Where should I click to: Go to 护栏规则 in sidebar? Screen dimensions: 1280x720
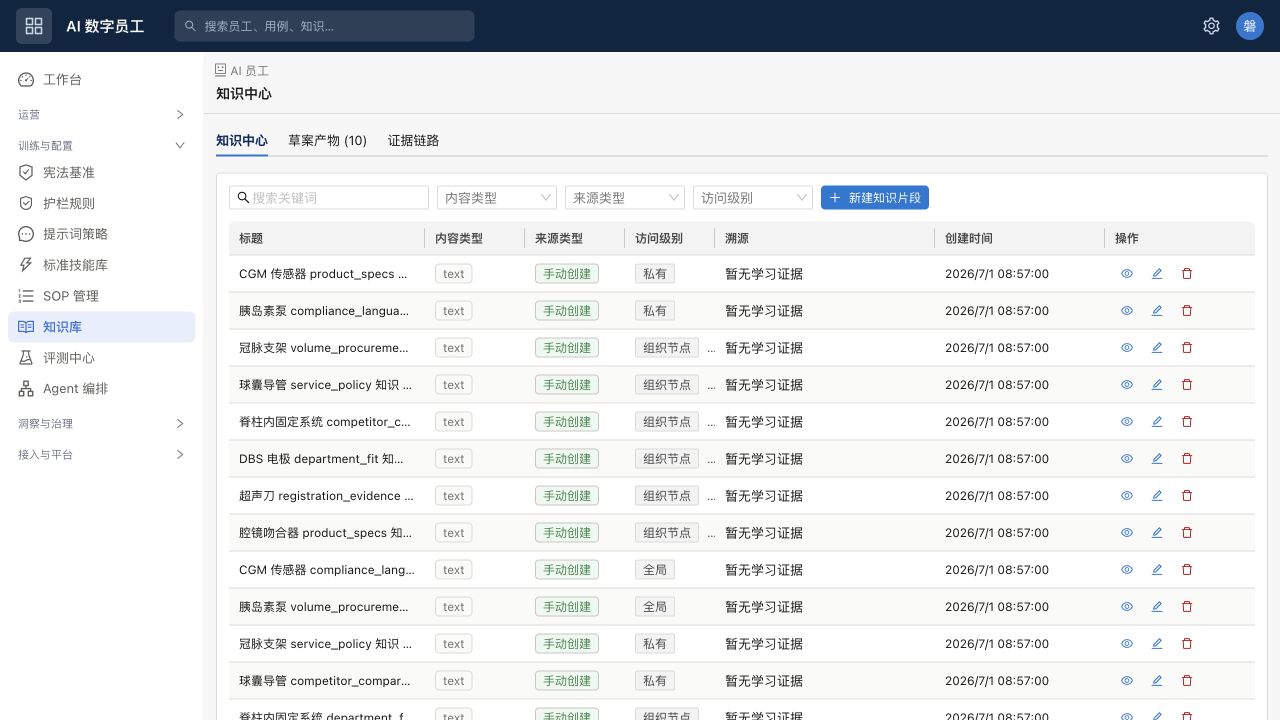coord(101,203)
